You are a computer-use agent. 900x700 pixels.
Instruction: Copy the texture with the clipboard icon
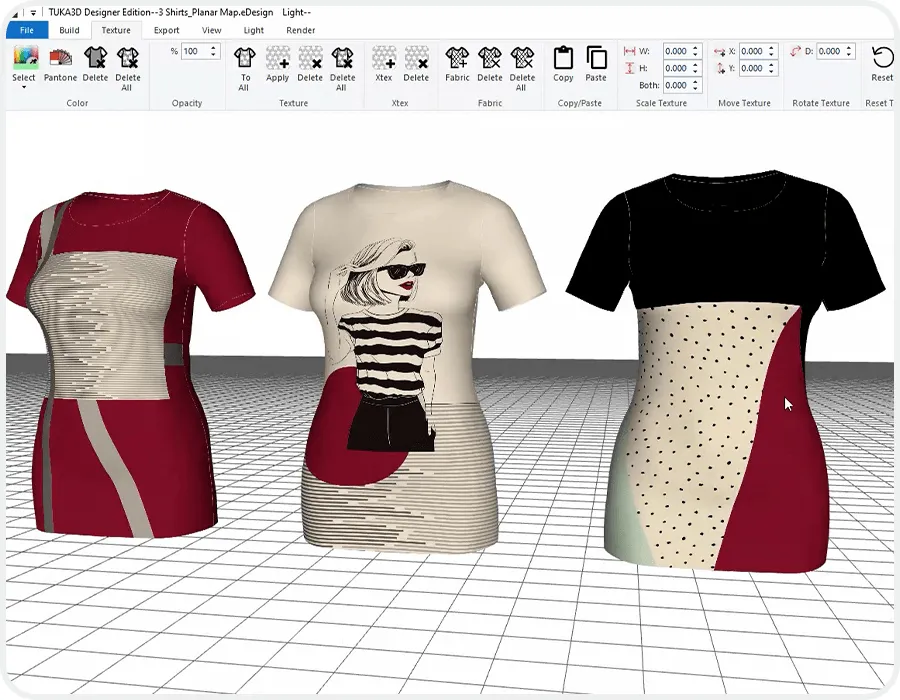[x=563, y=64]
